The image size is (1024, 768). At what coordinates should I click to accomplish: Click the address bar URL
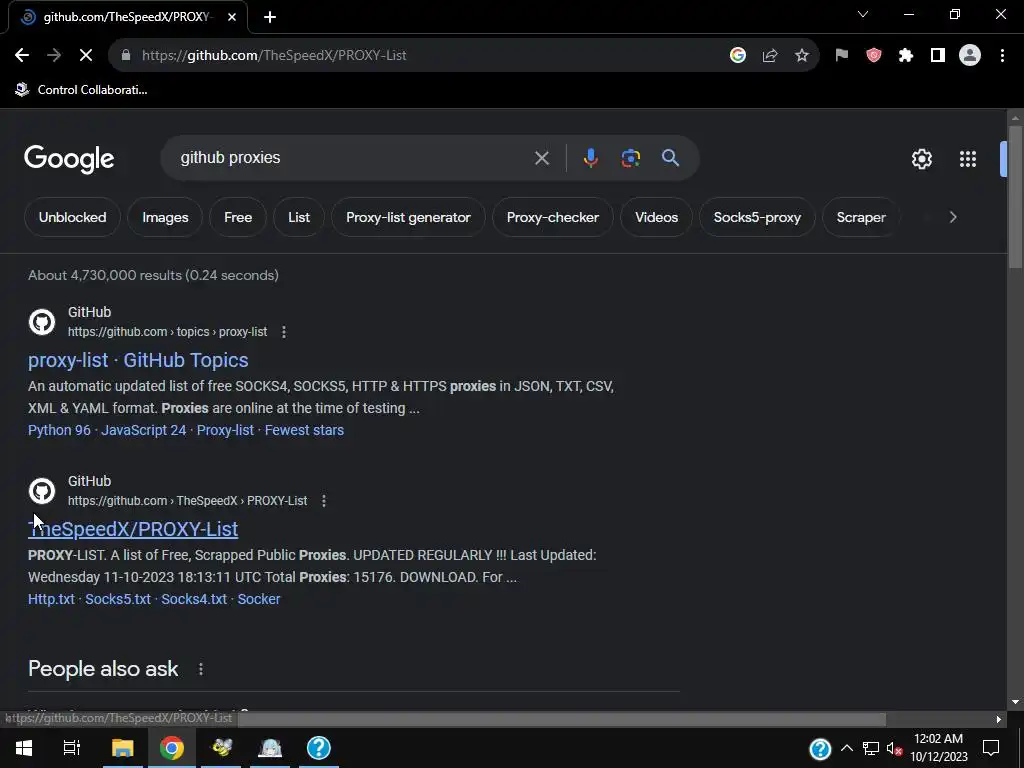(274, 56)
